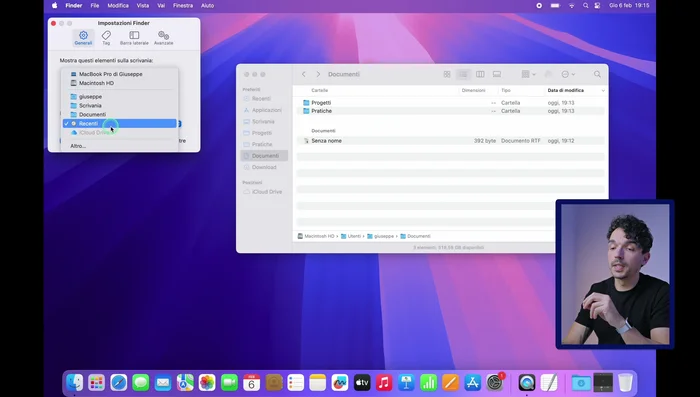700x397 pixels.
Task: Go back in the Documenti Finder window
Action: [304, 74]
